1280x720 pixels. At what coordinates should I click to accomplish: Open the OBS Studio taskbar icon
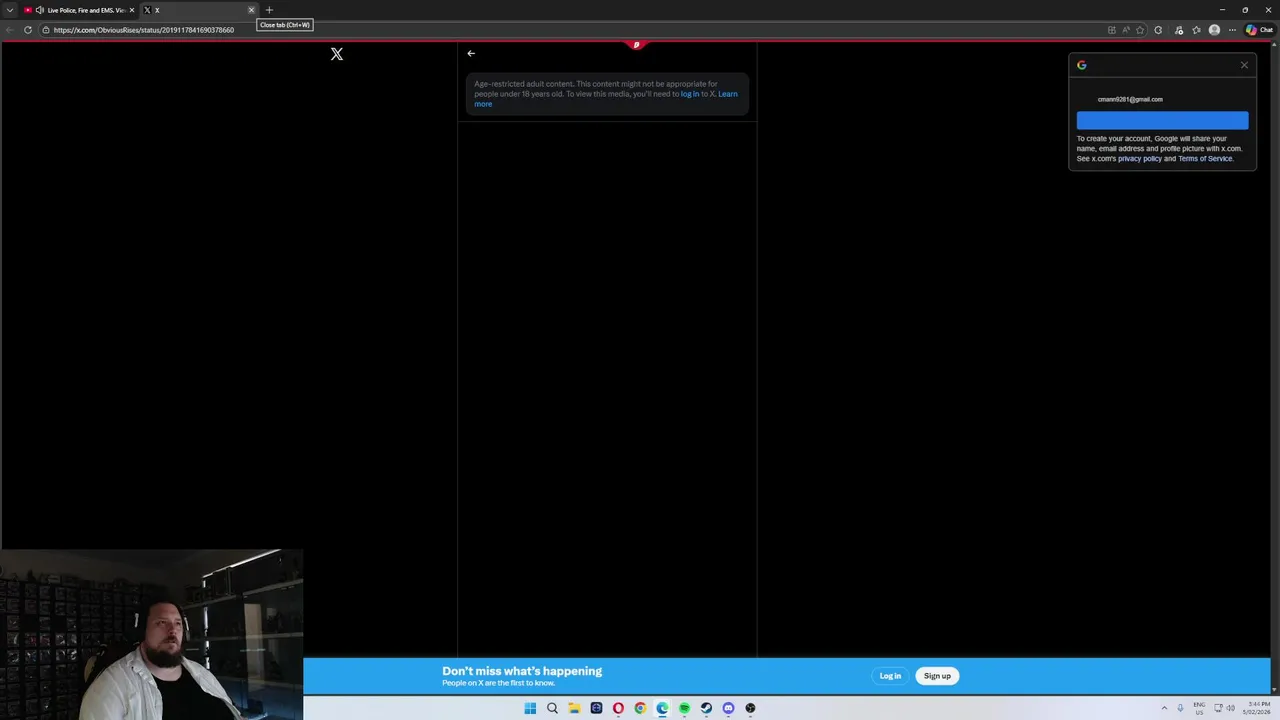coord(750,708)
